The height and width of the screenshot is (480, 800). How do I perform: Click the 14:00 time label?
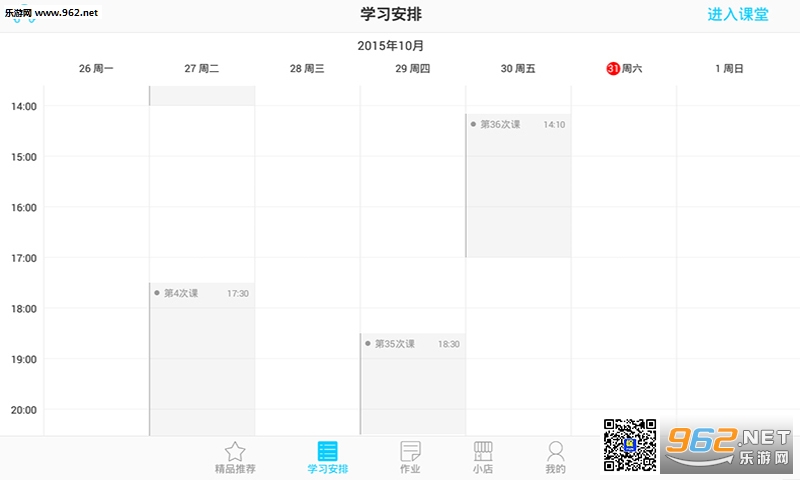(x=24, y=106)
